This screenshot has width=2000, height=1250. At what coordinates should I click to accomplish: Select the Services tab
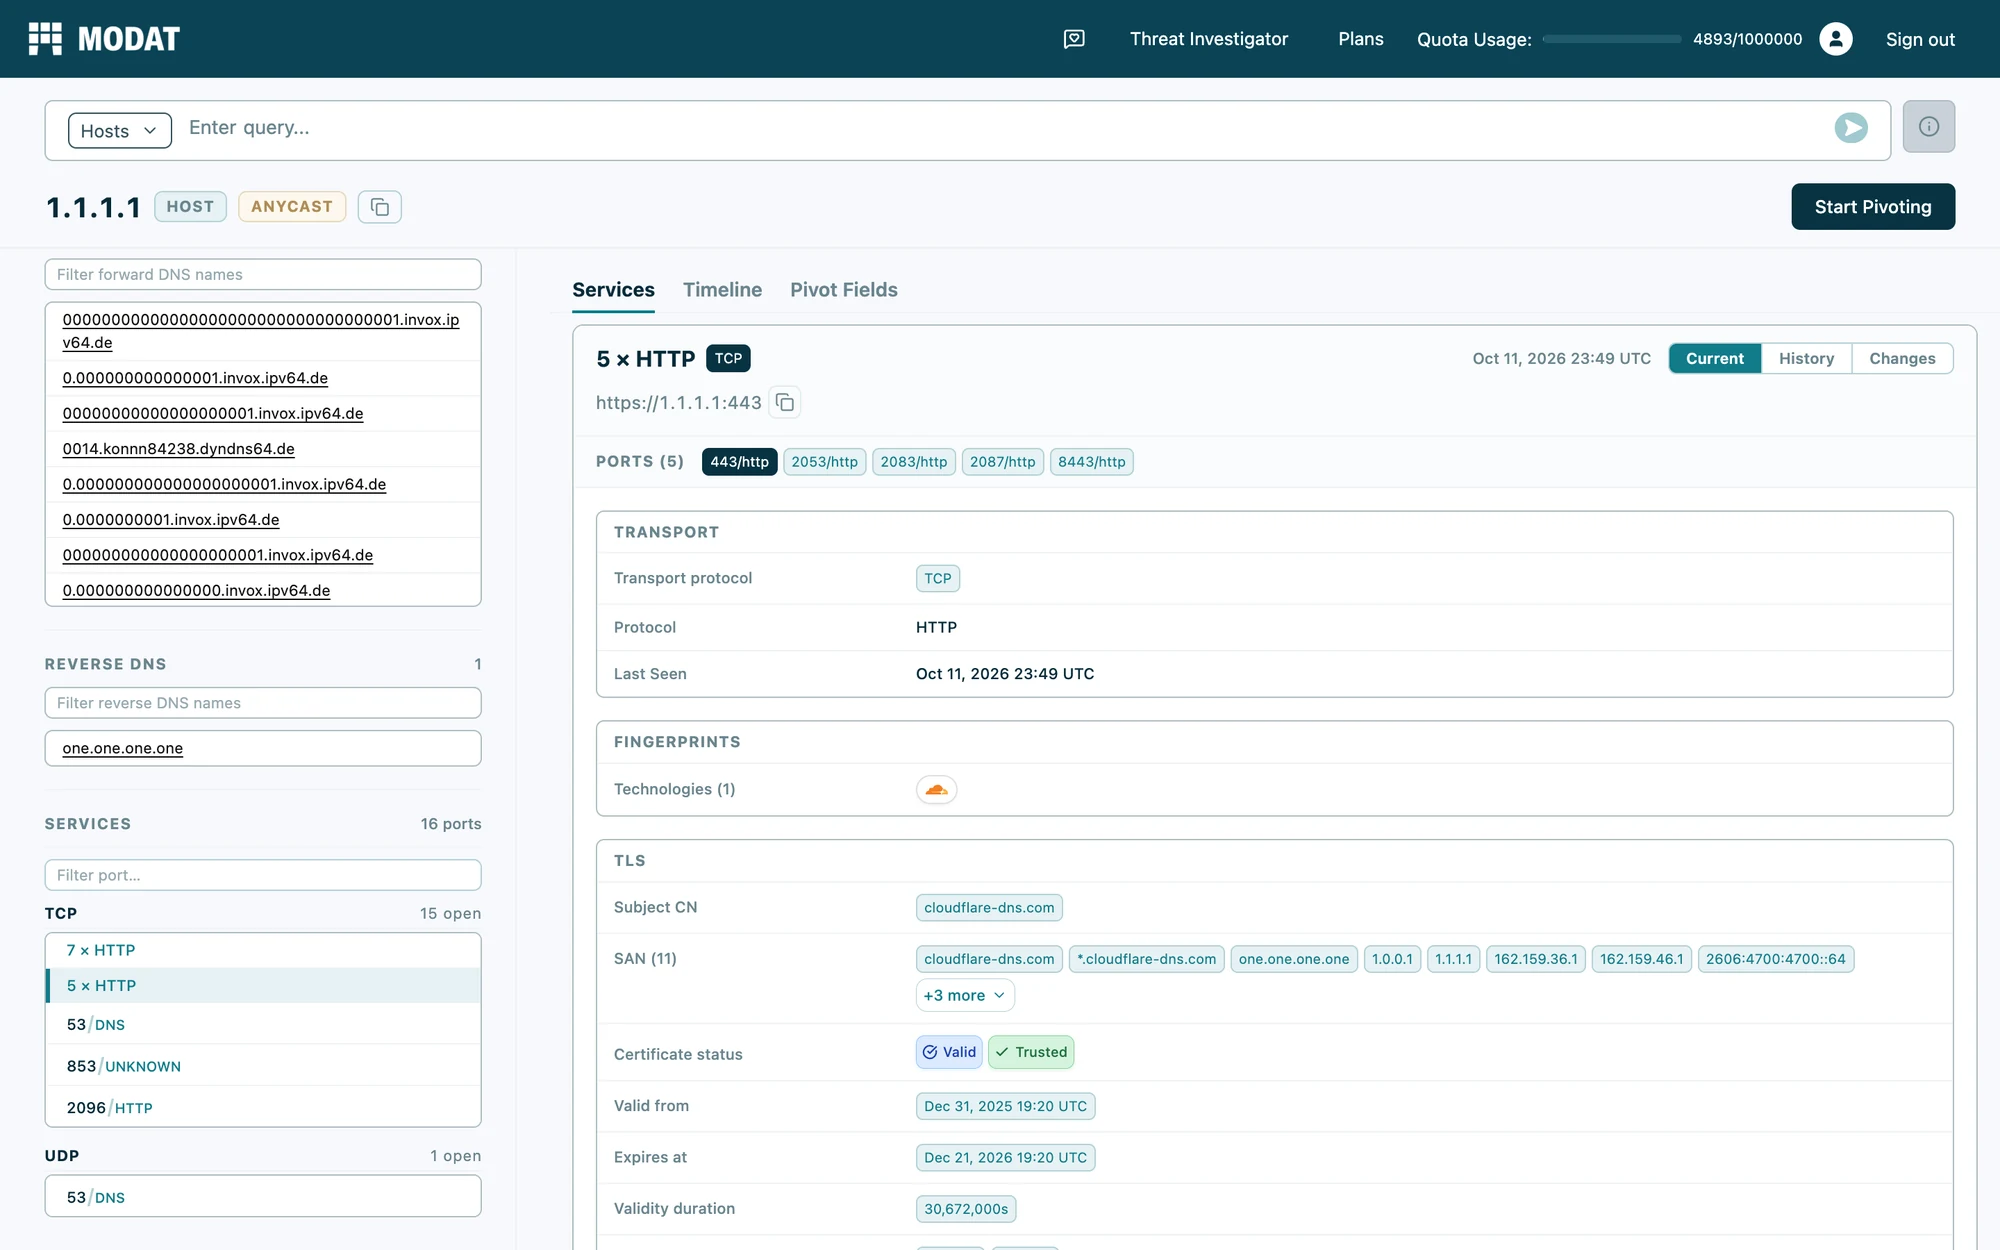point(613,290)
